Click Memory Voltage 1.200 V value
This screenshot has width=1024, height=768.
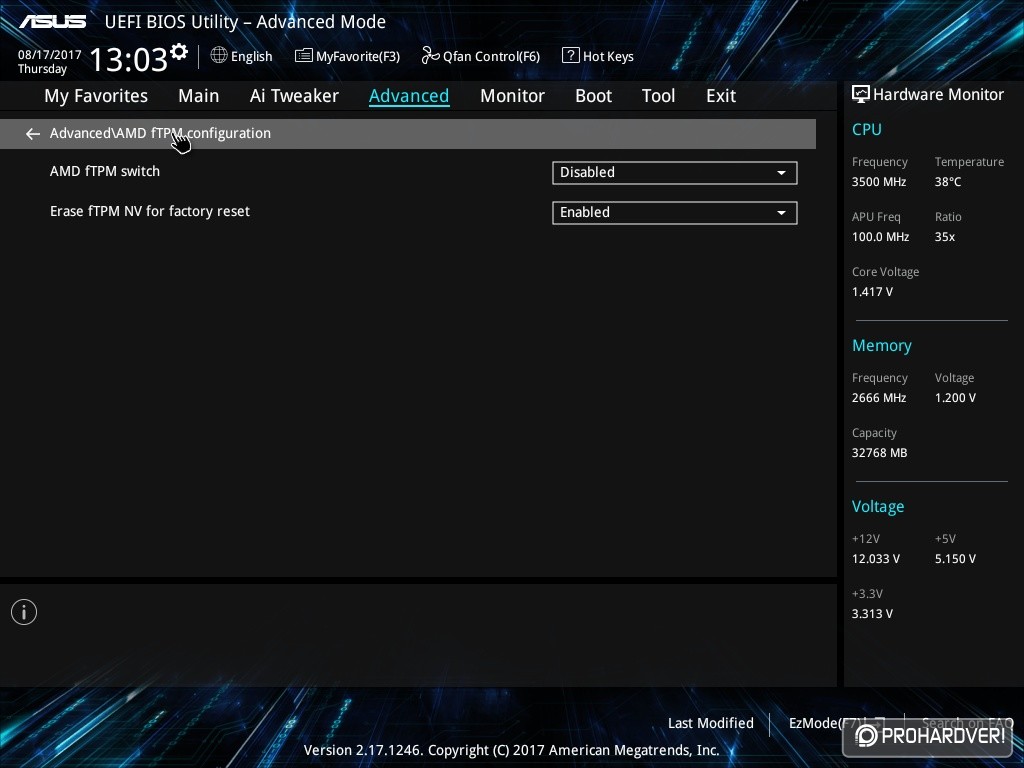955,397
